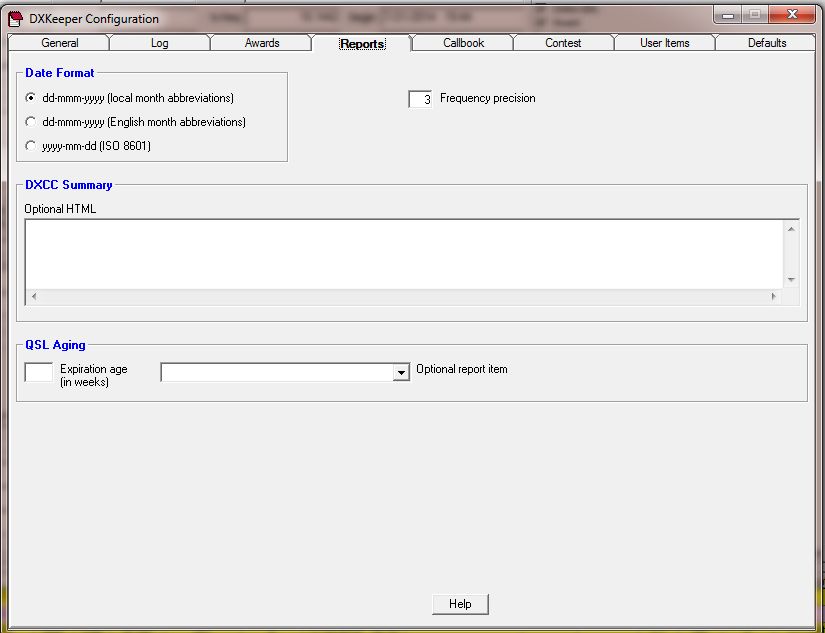
Task: Expand the Optional report item dropdown
Action: pyautogui.click(x=401, y=373)
